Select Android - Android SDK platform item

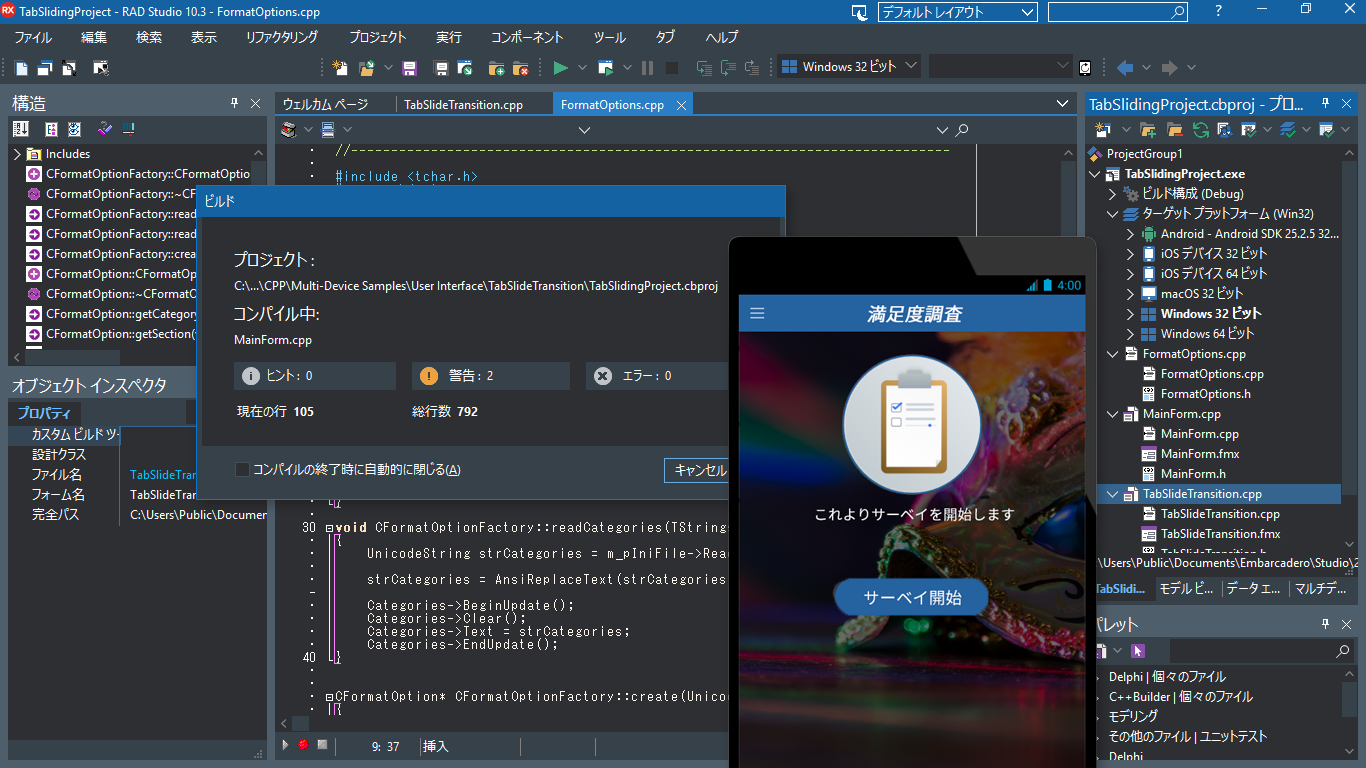click(1250, 234)
